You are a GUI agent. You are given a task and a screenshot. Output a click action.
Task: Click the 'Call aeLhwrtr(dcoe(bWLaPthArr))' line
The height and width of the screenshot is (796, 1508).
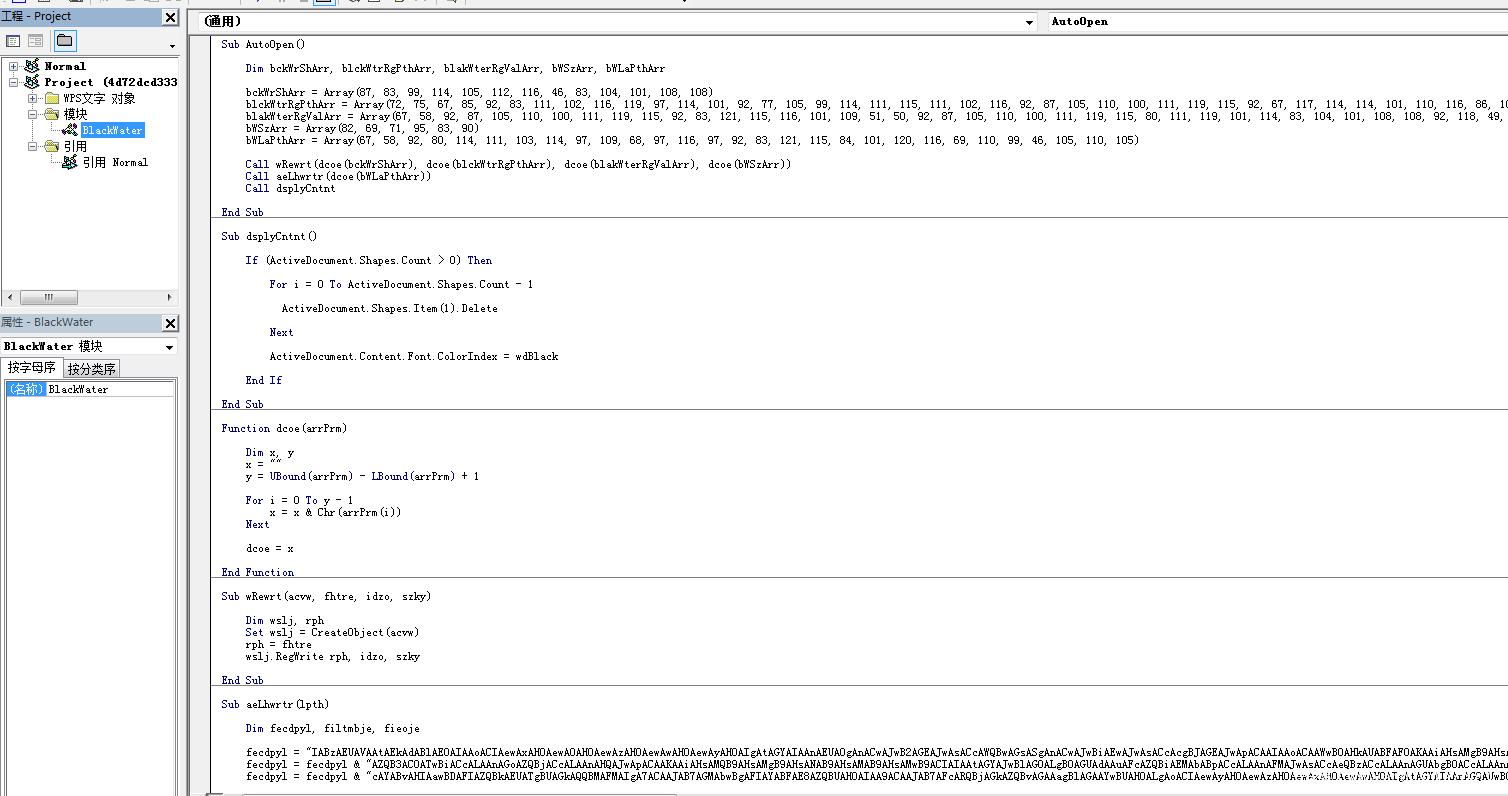click(x=338, y=176)
